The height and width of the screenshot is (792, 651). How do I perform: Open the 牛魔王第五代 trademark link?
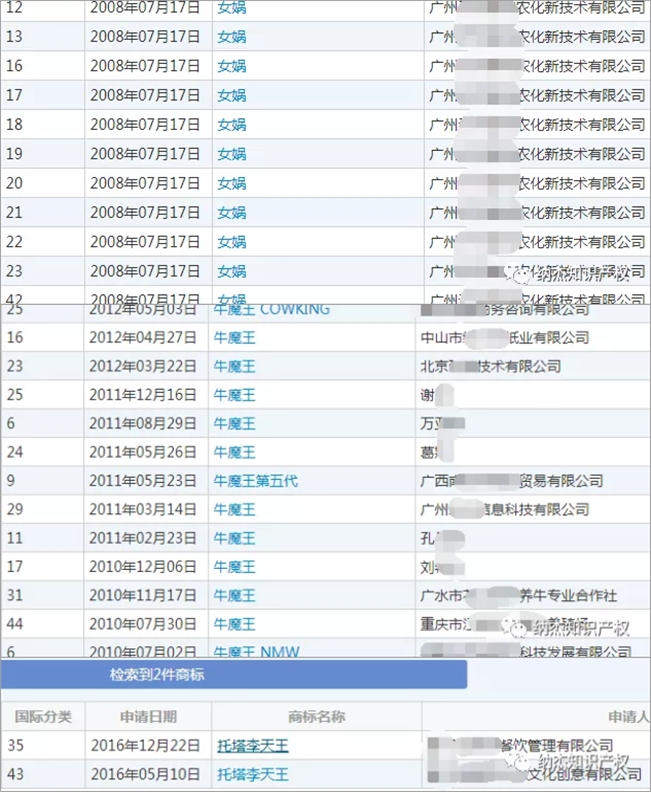click(256, 481)
